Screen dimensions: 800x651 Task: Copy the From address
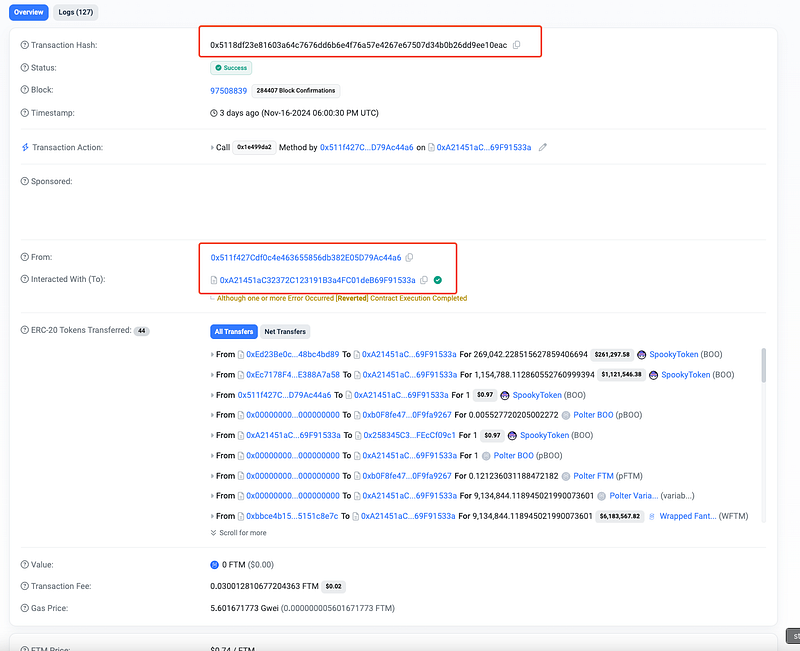click(410, 258)
